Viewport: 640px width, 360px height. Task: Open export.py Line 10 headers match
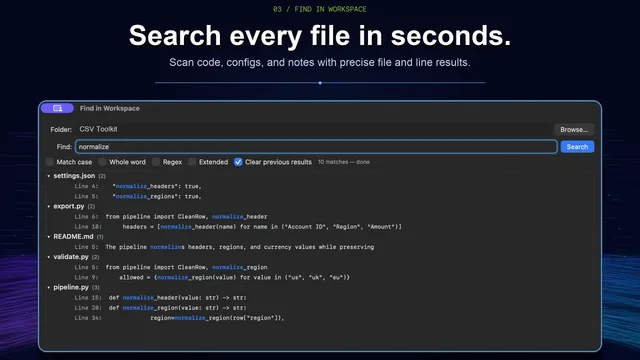(238, 227)
